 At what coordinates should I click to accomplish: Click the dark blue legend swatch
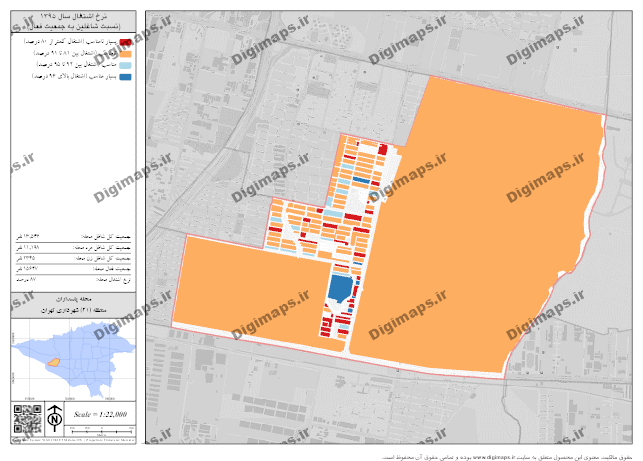[125, 77]
